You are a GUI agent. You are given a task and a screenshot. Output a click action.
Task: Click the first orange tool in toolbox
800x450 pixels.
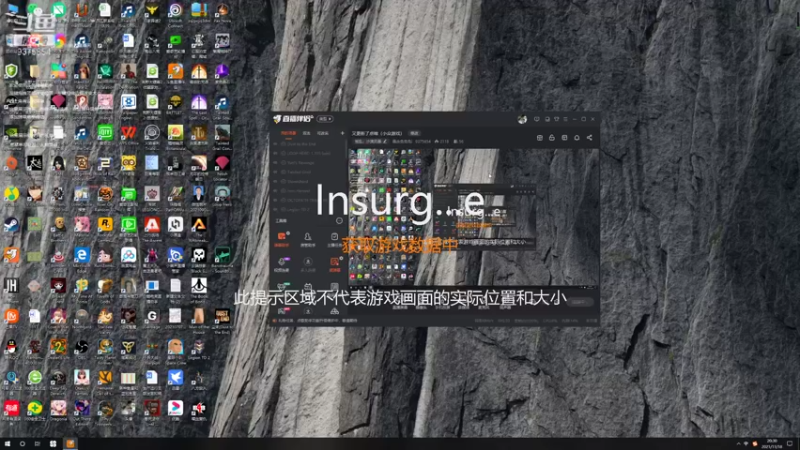282,238
